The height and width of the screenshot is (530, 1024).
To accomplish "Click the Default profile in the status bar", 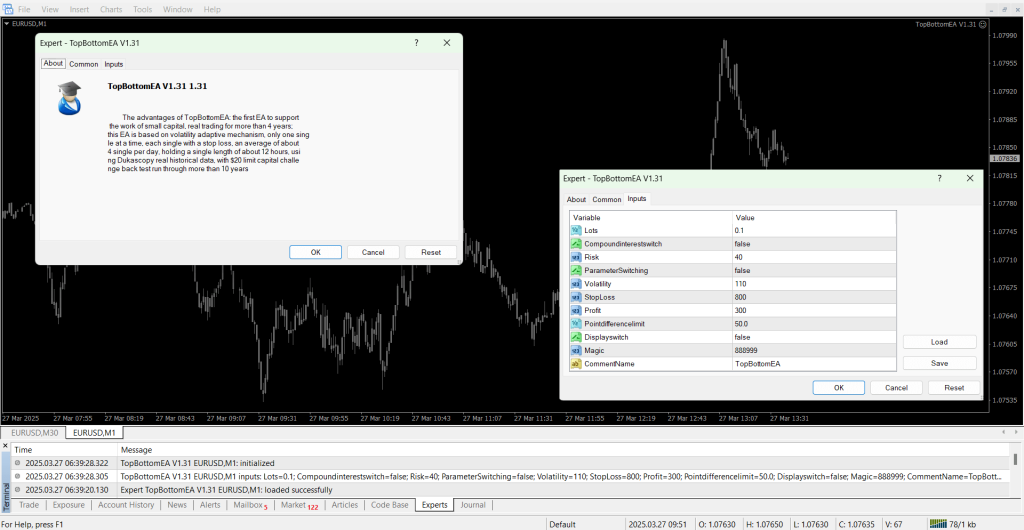I will coord(562,524).
